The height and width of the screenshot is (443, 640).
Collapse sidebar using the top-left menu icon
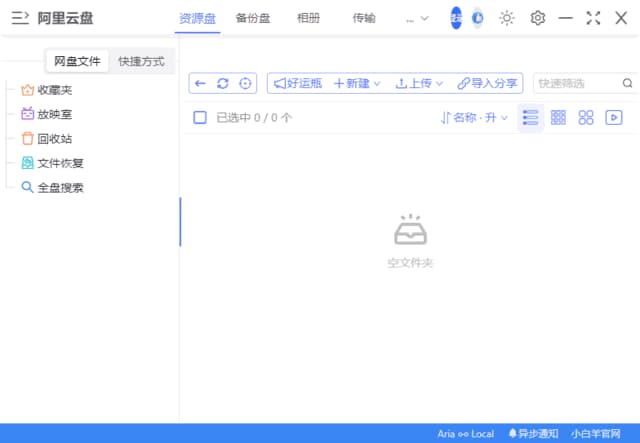[x=19, y=18]
